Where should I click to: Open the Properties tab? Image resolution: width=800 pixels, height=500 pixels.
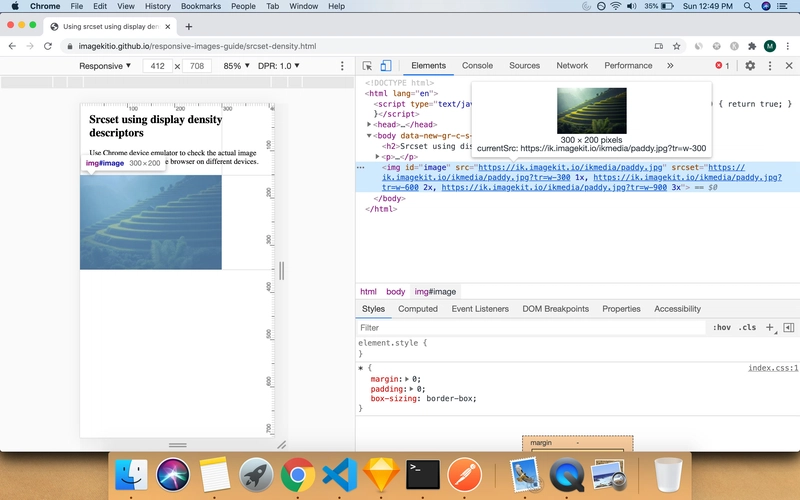[x=621, y=309]
